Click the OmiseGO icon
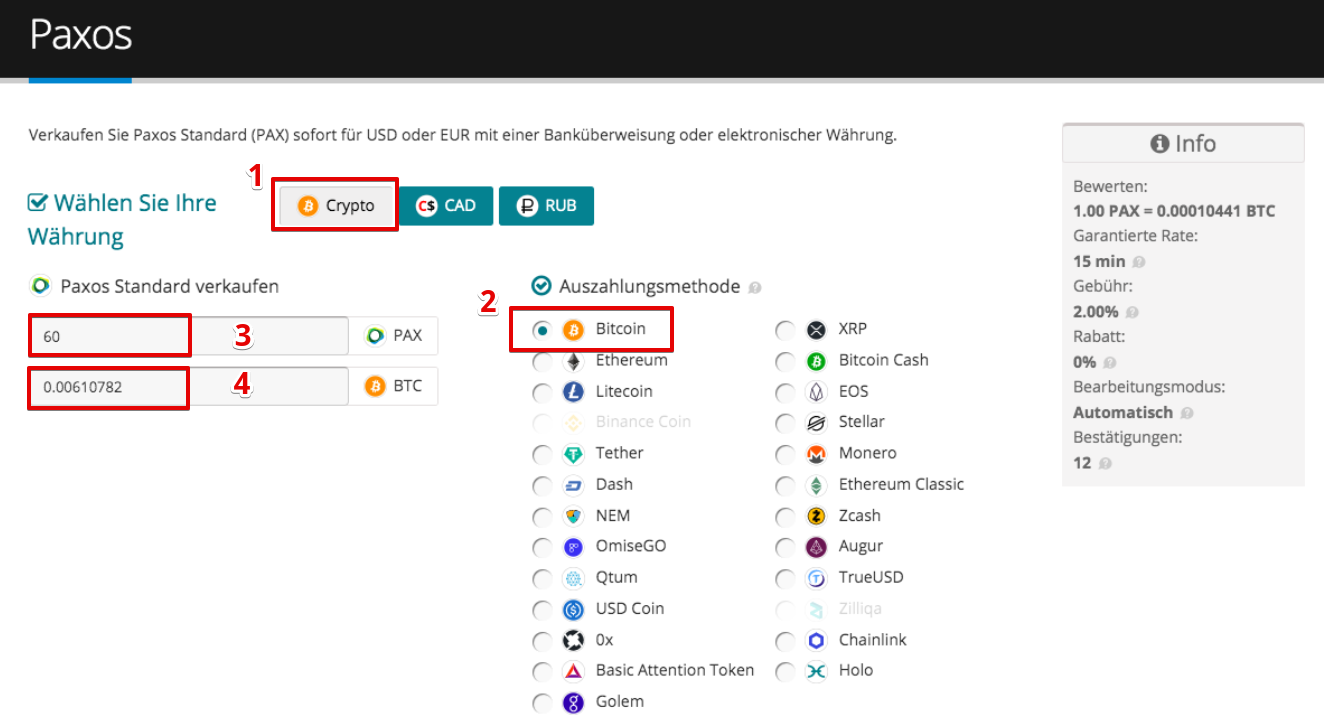The height and width of the screenshot is (722, 1324). pyautogui.click(x=573, y=547)
